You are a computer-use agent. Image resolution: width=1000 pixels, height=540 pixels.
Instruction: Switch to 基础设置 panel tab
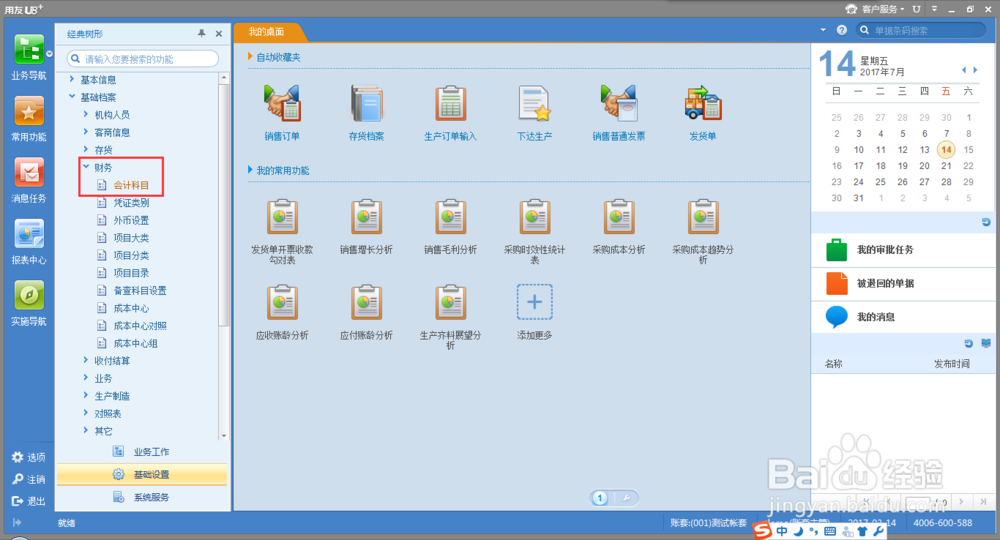pos(142,474)
